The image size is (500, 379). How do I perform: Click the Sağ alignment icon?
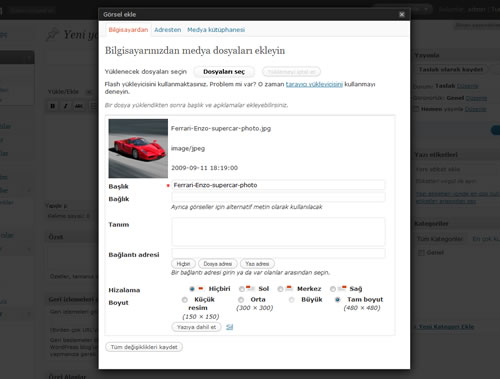point(342,288)
